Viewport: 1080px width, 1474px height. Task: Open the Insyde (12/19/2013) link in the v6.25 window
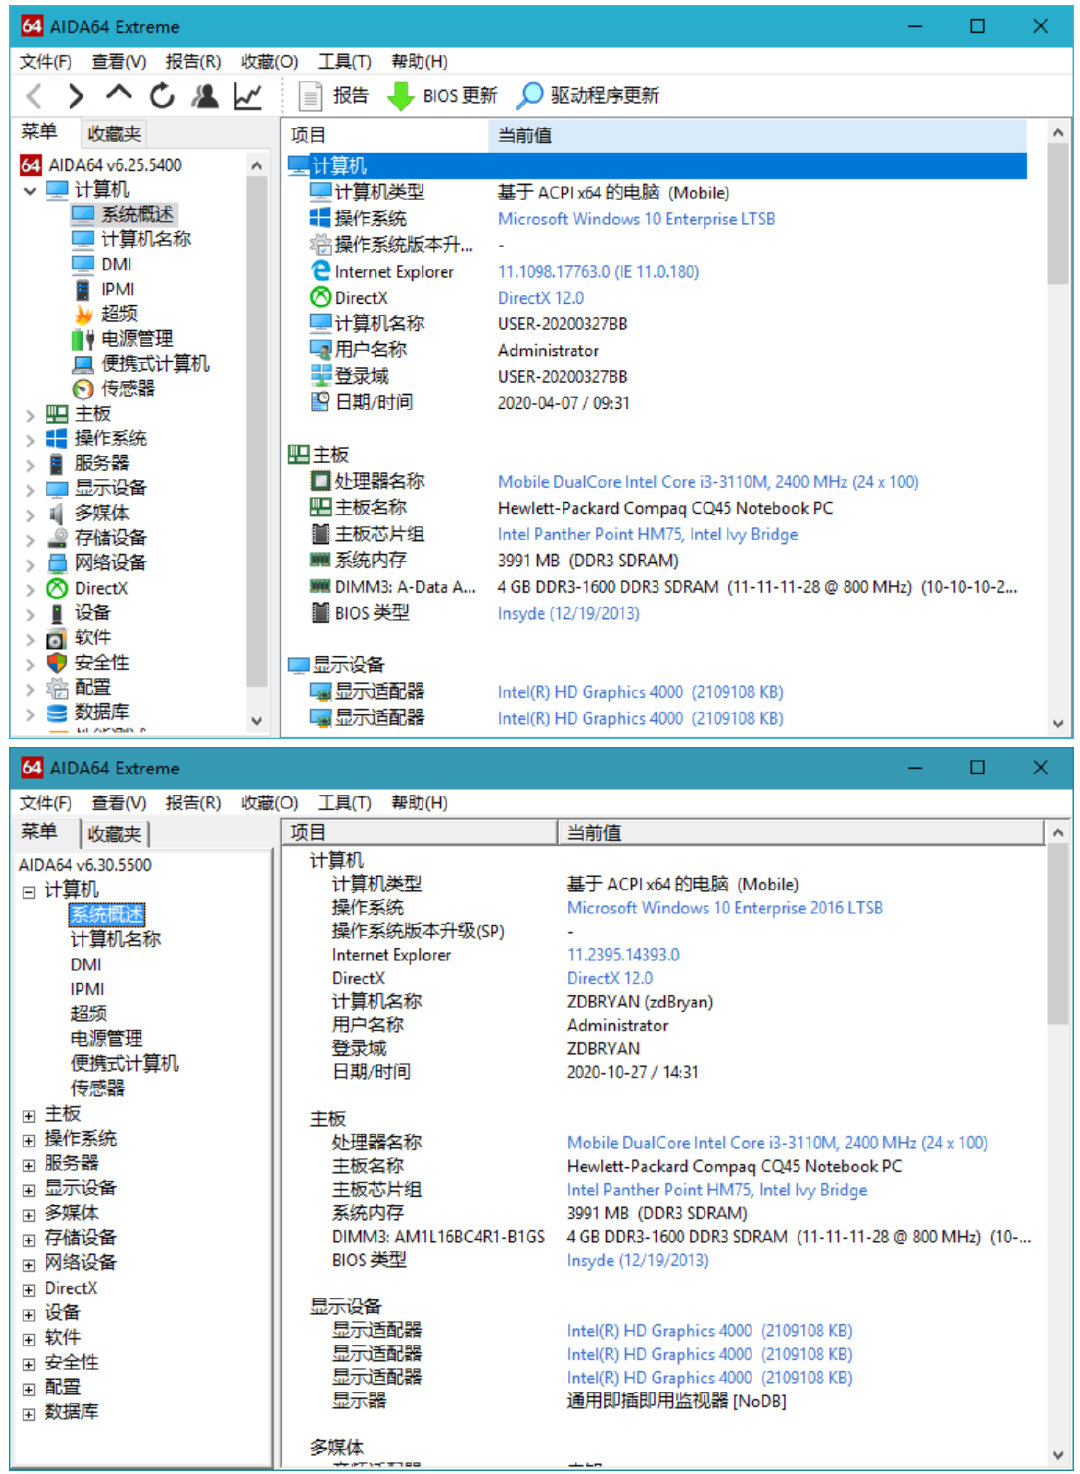click(x=568, y=614)
